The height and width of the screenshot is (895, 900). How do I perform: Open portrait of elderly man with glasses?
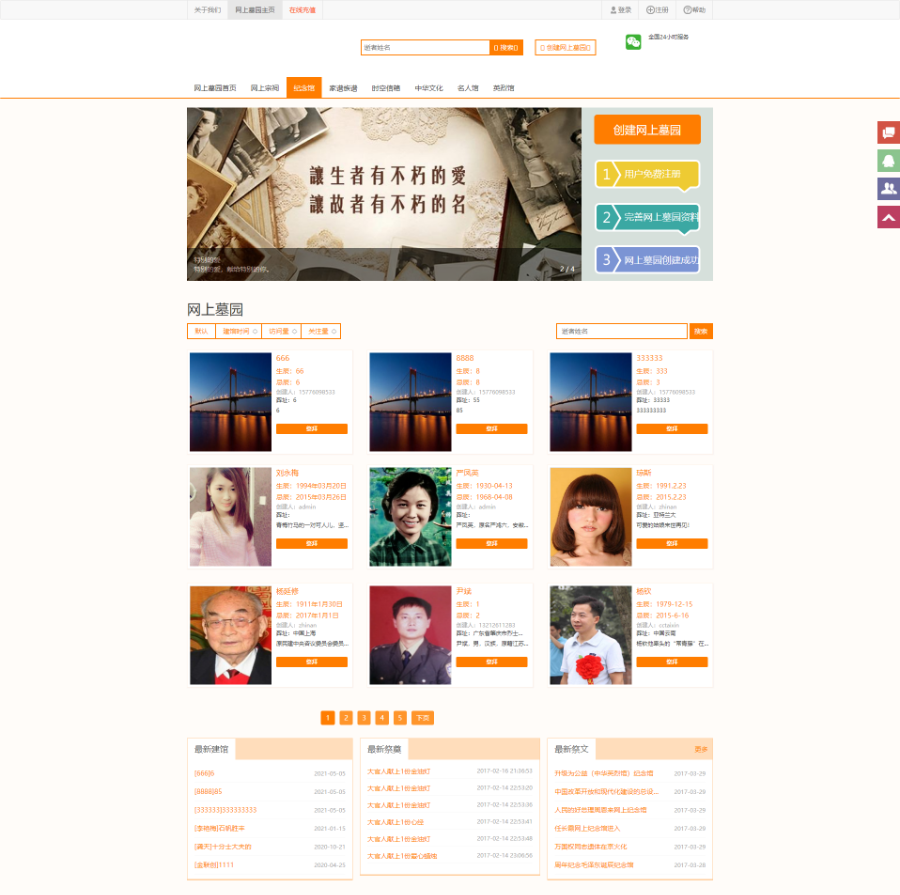click(x=231, y=635)
